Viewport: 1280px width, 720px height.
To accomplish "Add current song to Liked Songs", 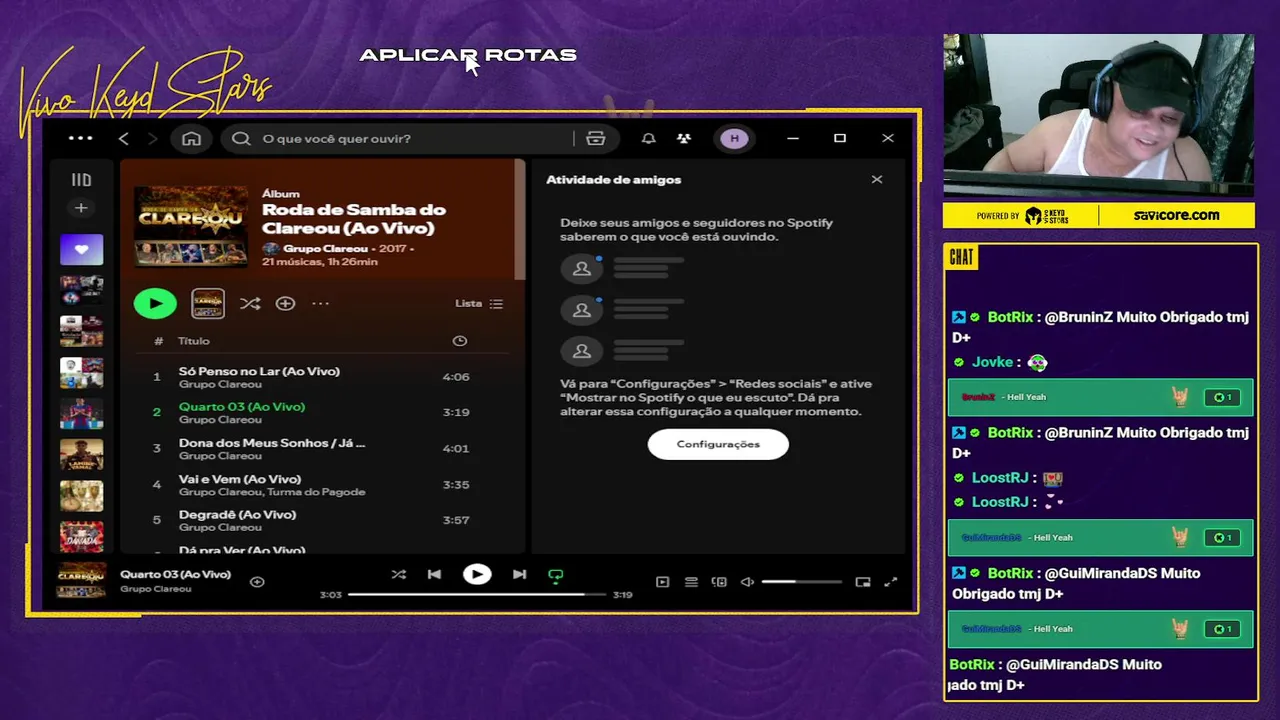I will [x=257, y=581].
